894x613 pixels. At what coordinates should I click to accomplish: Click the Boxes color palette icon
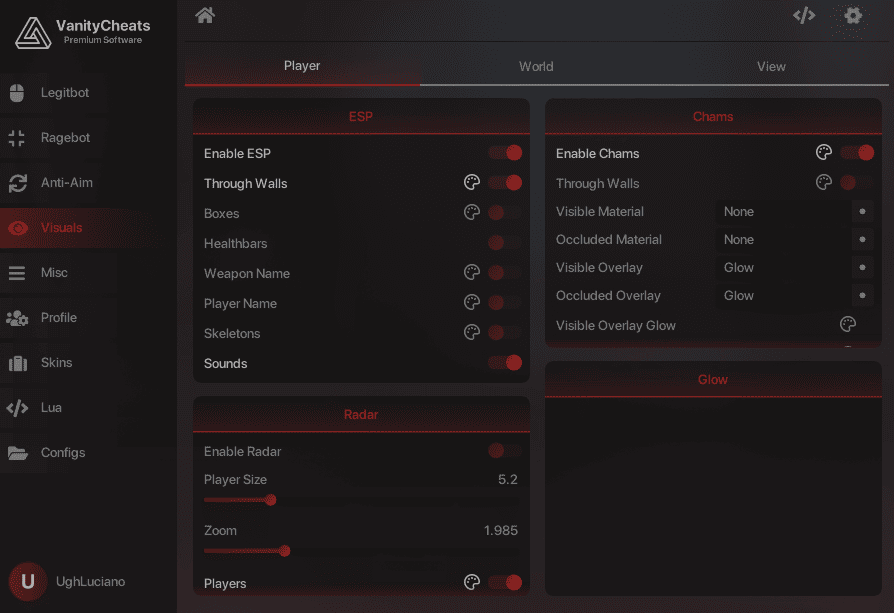click(x=472, y=213)
